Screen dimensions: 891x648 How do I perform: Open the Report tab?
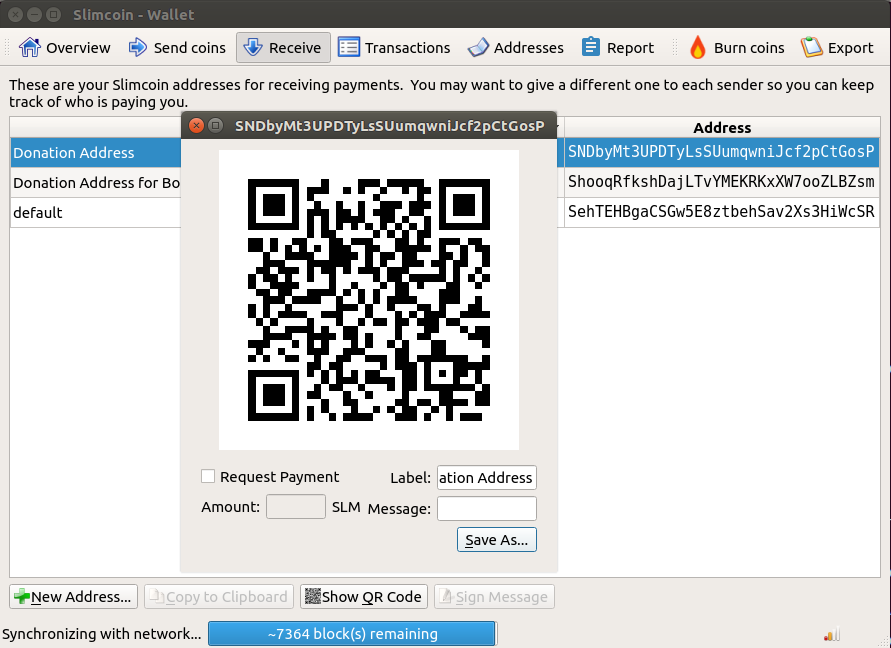point(618,48)
